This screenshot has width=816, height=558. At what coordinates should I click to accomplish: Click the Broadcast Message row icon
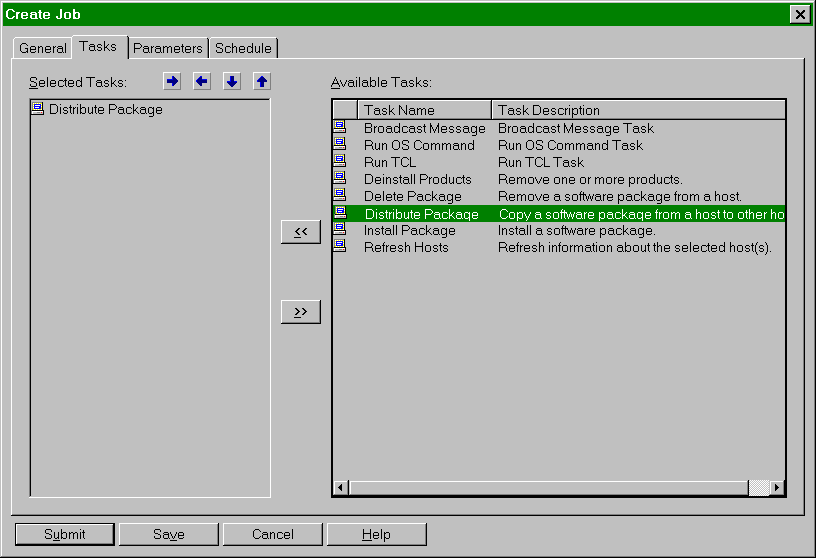tap(340, 126)
